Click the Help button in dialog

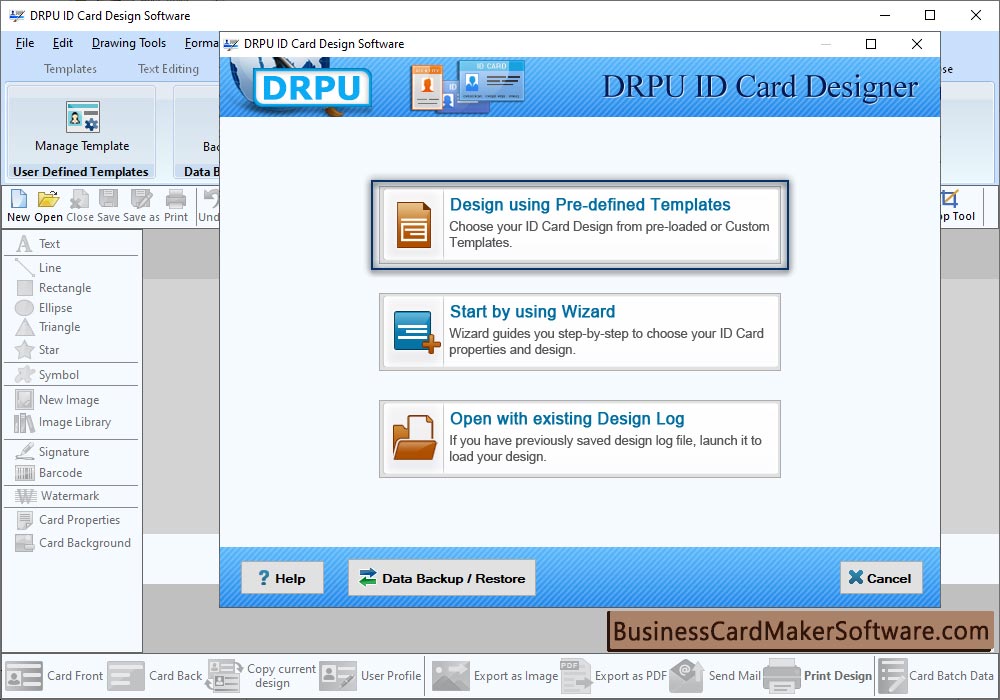(282, 578)
